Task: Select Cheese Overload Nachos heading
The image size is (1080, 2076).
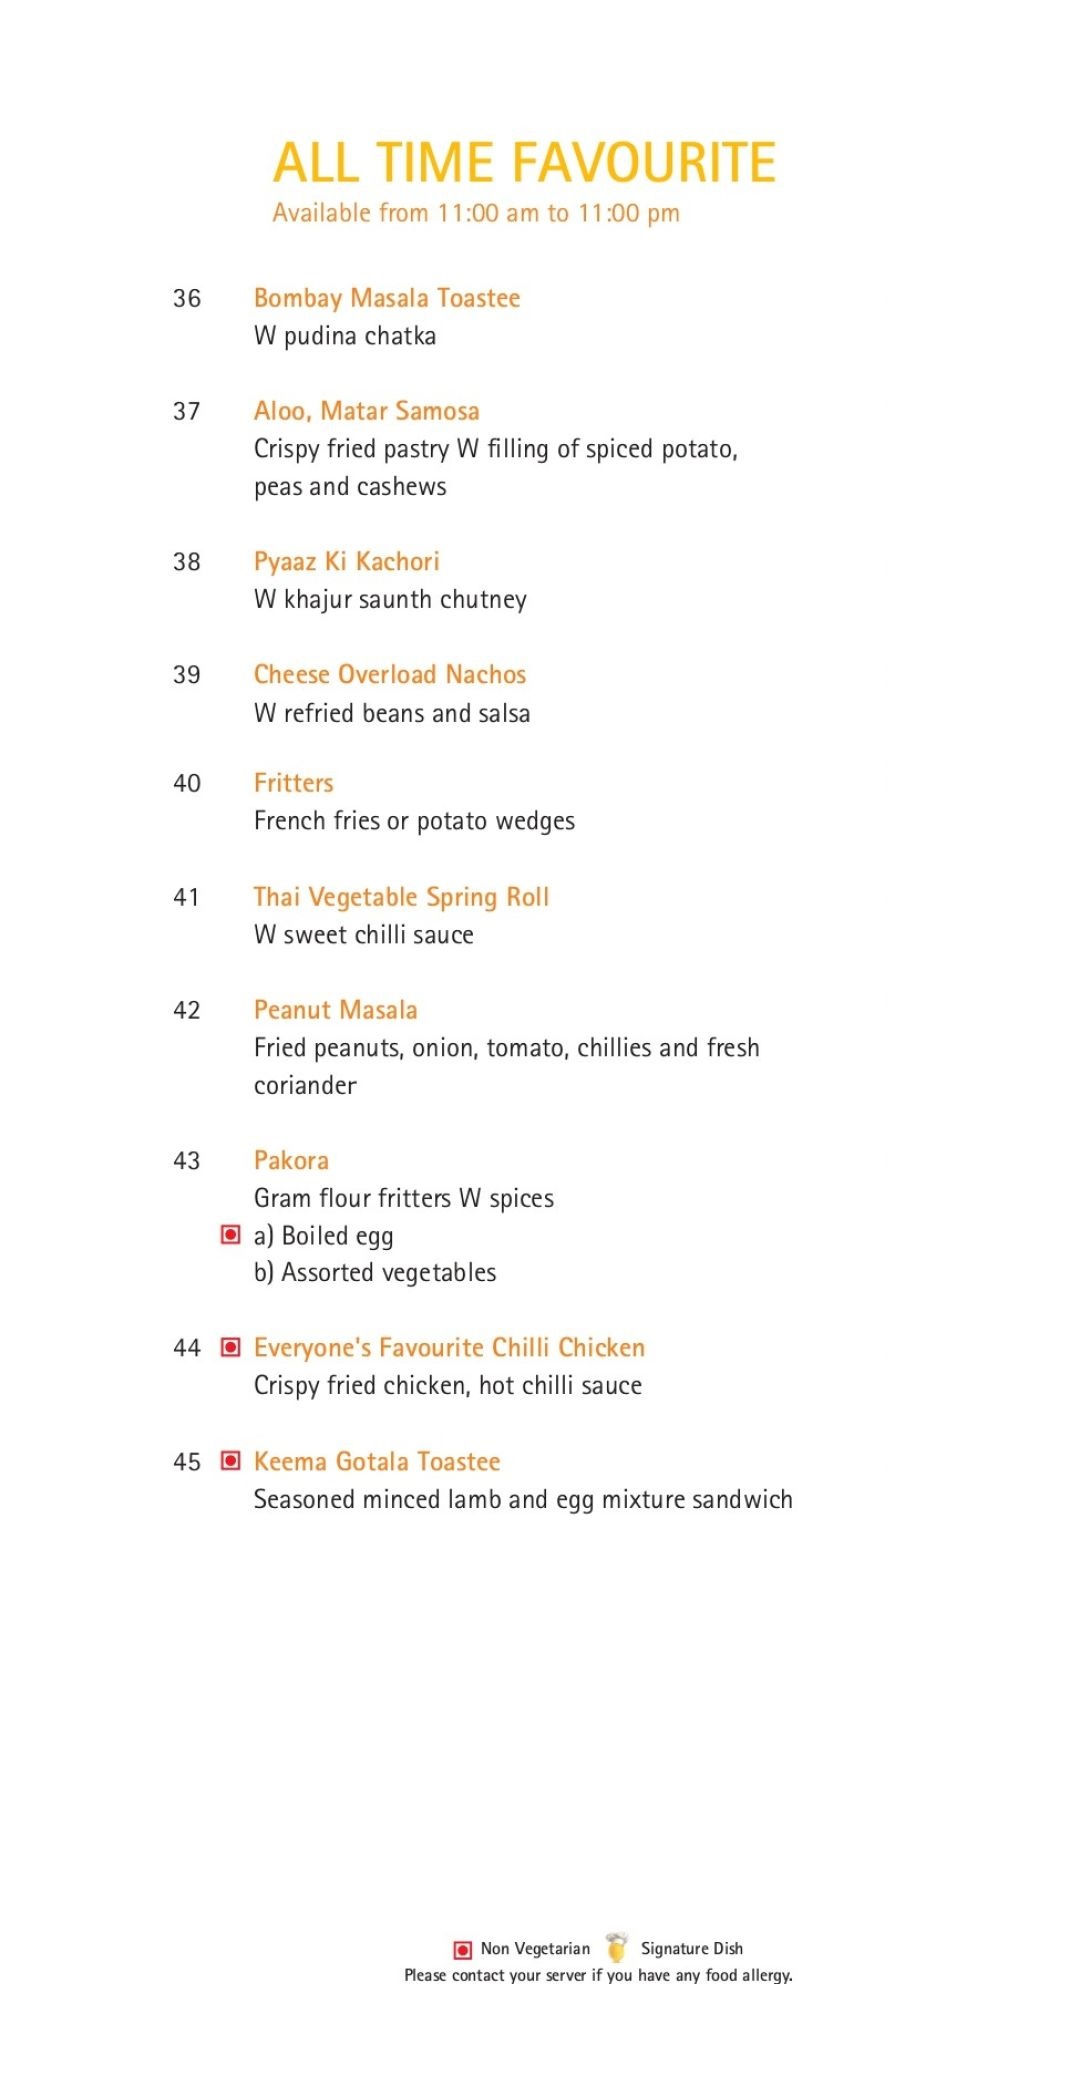Action: (389, 674)
